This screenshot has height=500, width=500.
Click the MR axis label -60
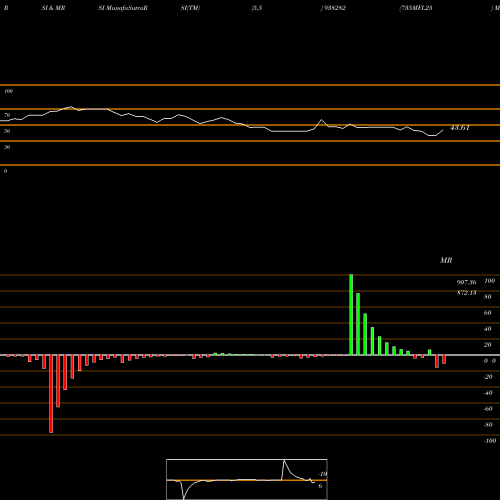point(488,409)
